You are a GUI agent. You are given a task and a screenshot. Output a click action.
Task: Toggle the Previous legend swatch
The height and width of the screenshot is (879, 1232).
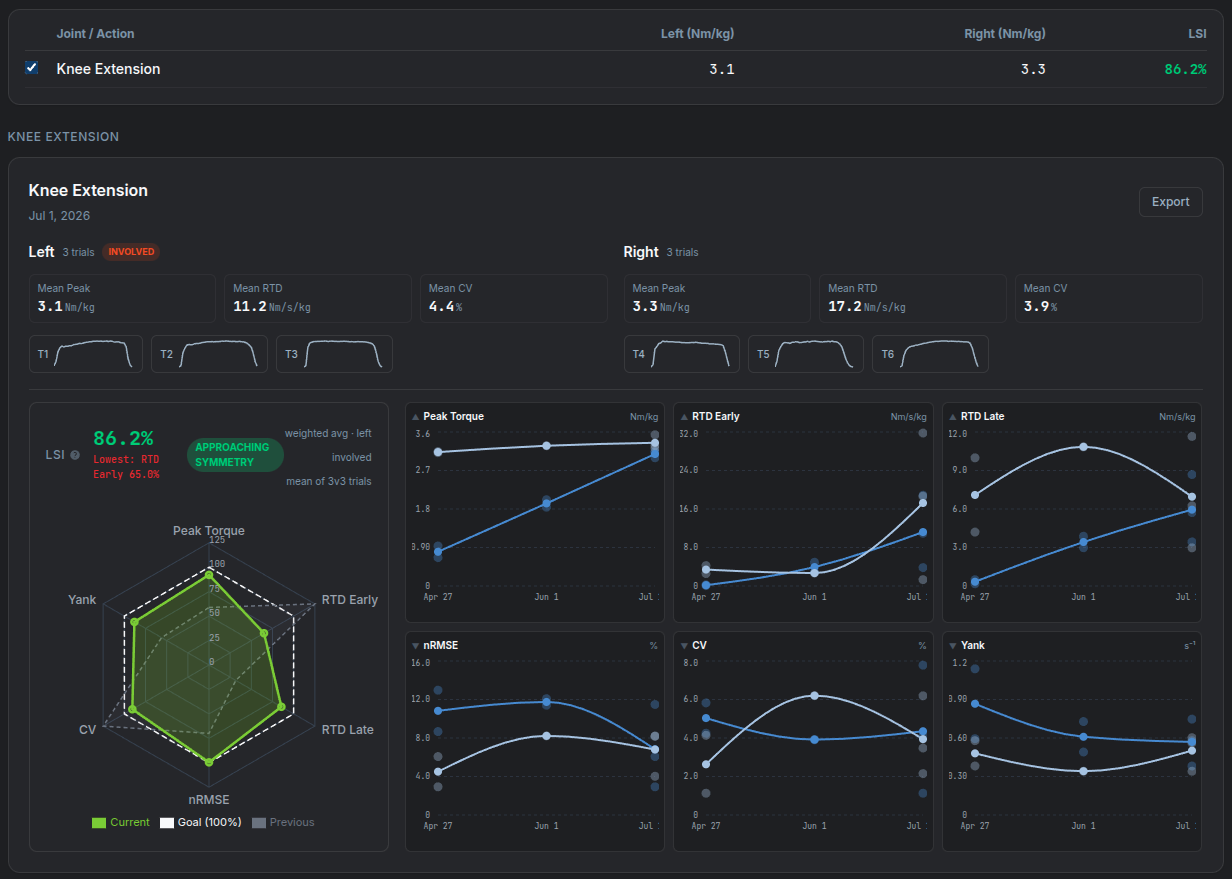click(259, 823)
